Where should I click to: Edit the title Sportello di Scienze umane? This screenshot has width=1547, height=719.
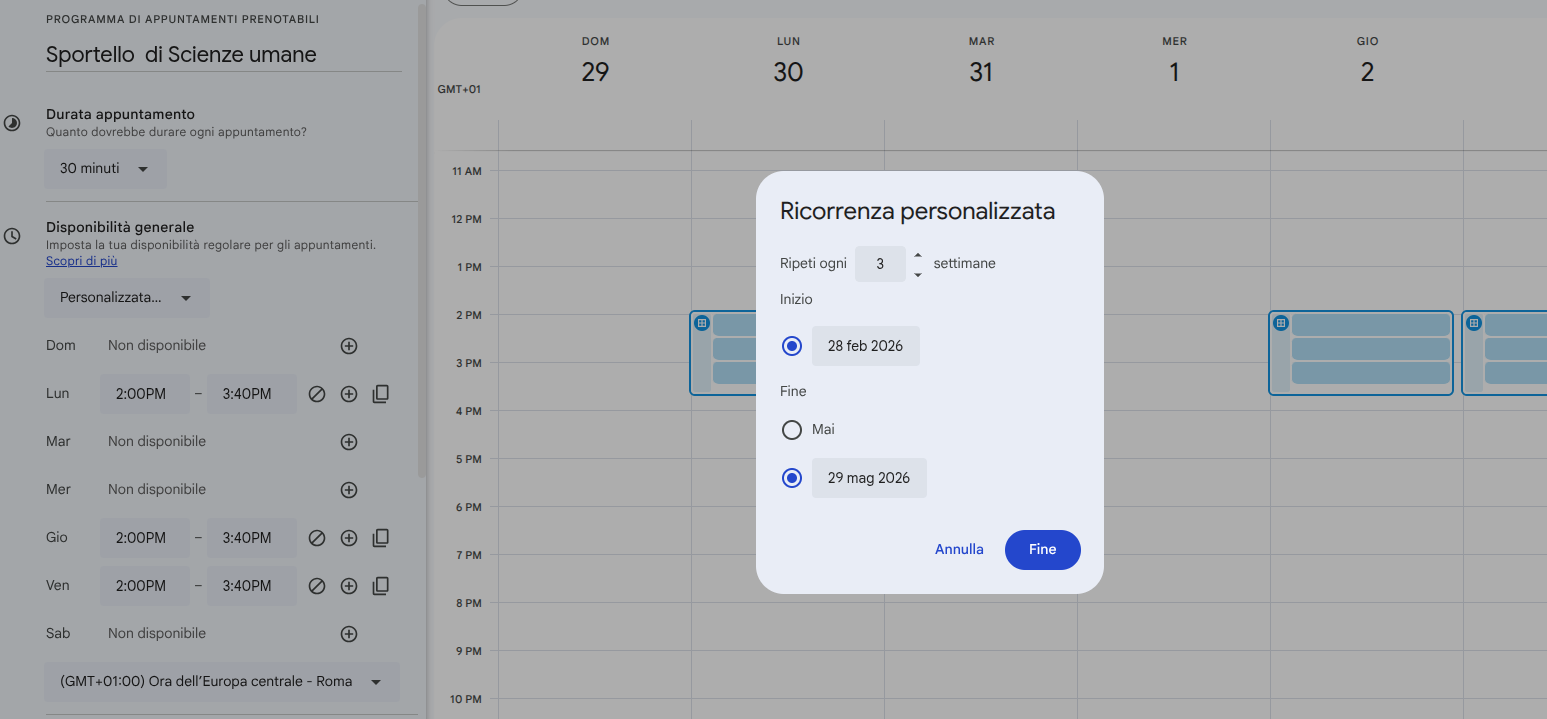tap(224, 55)
